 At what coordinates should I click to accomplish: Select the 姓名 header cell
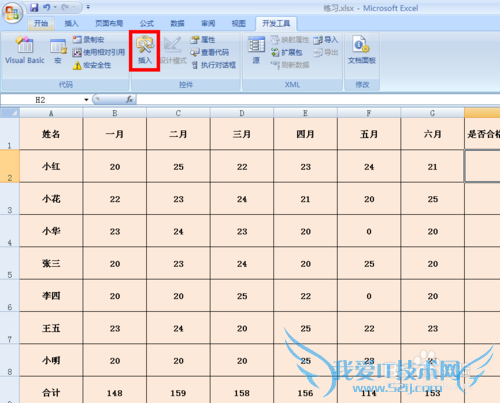51,134
